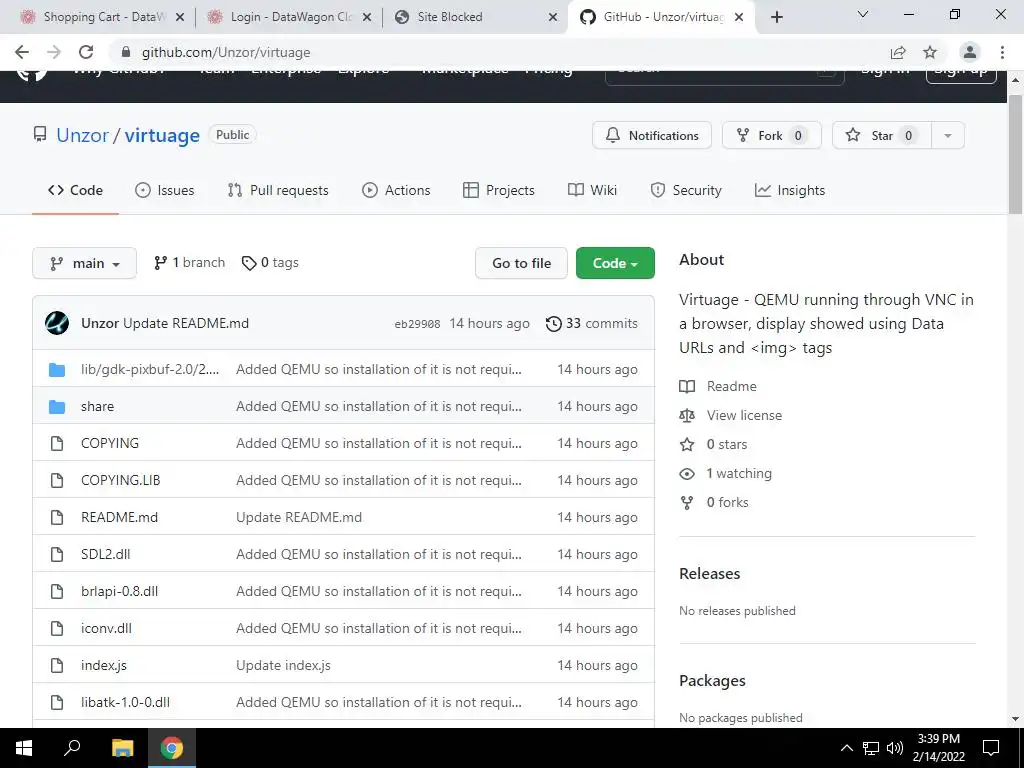Select the Code tab
This screenshot has width=1024, height=768.
(x=75, y=190)
